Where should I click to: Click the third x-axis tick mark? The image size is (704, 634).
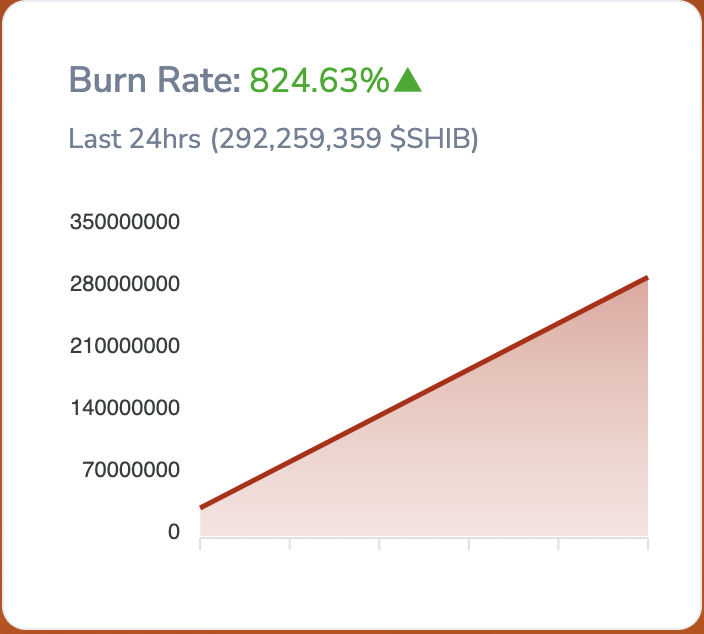(380, 543)
